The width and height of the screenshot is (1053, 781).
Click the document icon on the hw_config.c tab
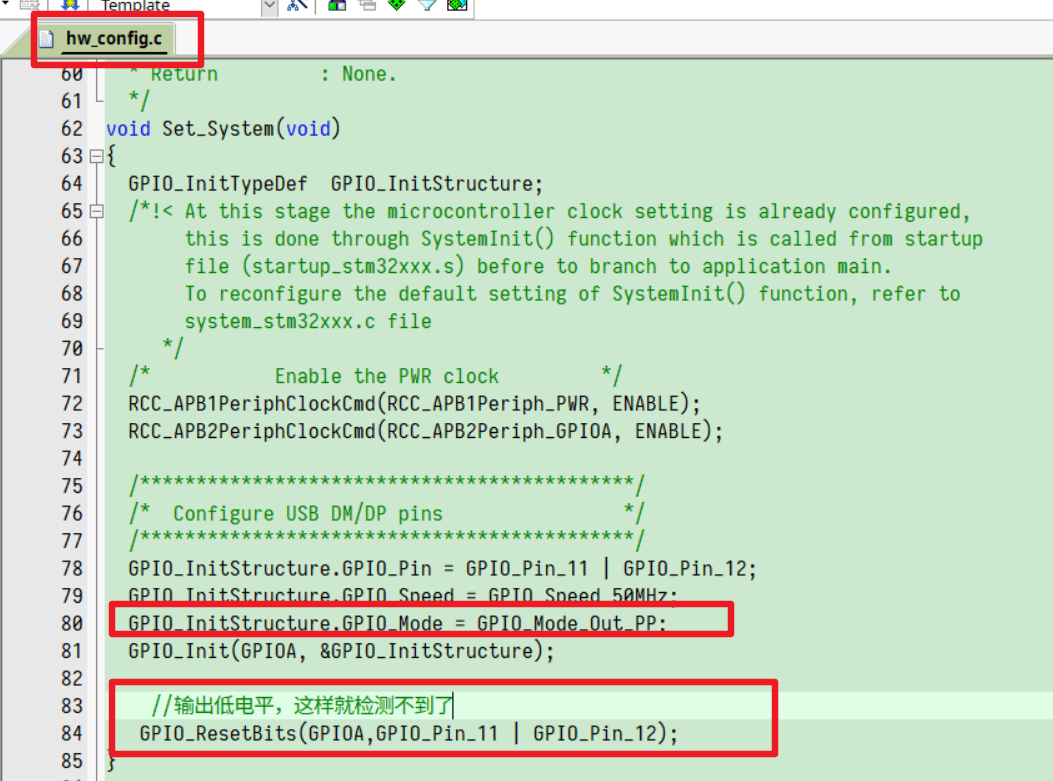coord(47,38)
